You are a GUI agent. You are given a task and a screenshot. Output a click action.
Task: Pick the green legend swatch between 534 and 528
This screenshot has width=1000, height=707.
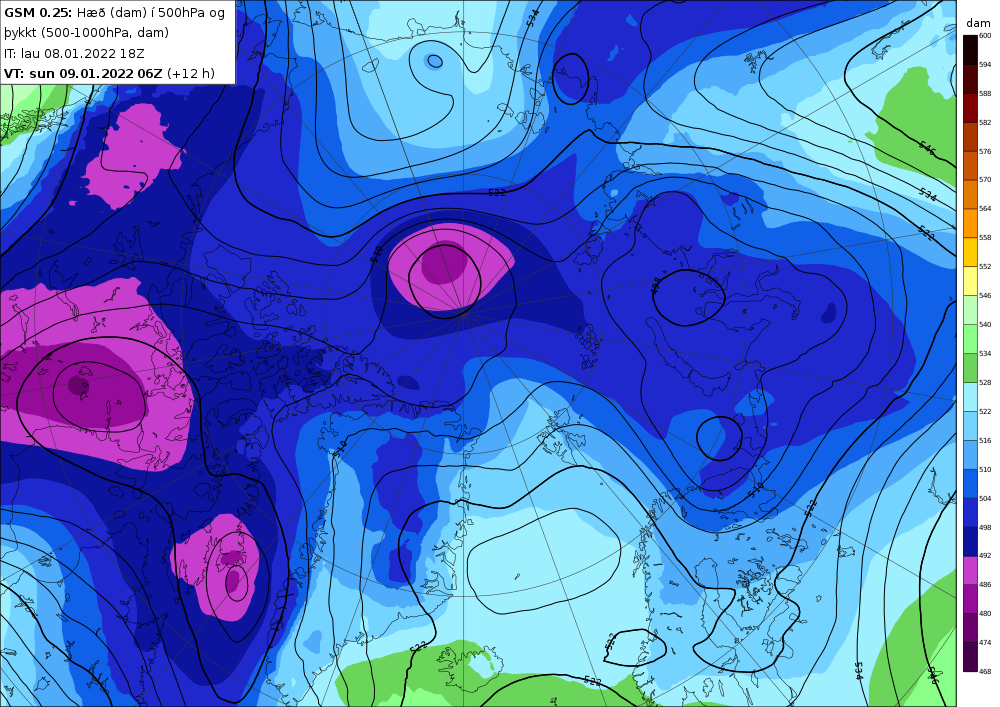tap(970, 368)
